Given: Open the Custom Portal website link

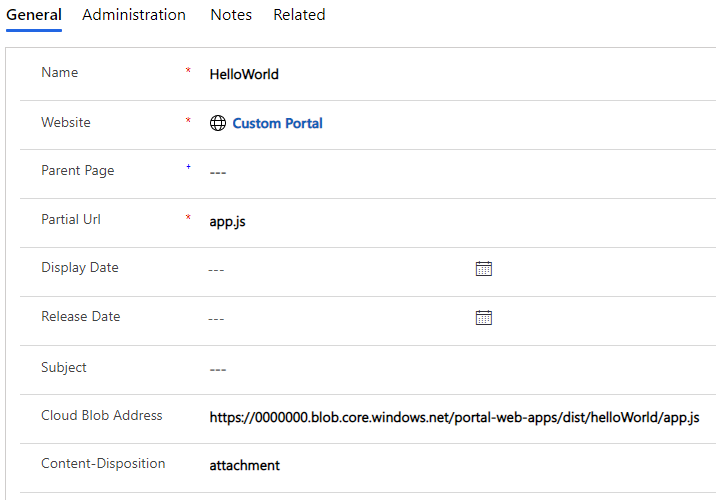Looking at the screenshot, I should tap(278, 123).
